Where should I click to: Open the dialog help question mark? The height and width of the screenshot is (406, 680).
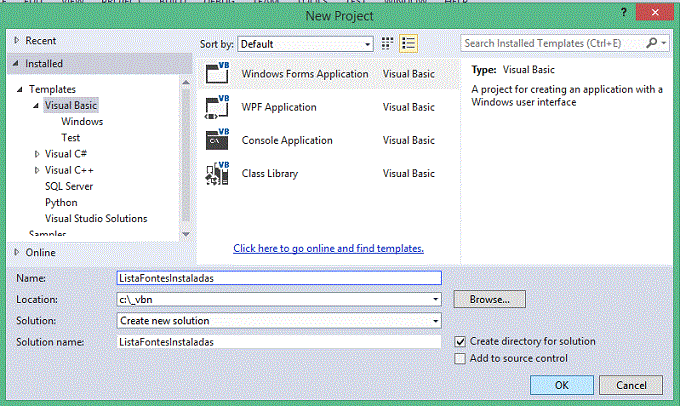click(x=624, y=12)
